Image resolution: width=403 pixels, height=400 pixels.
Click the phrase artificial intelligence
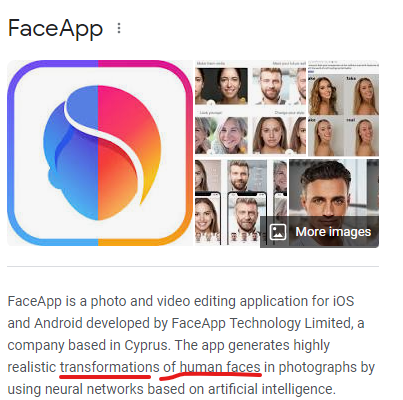tap(271, 389)
